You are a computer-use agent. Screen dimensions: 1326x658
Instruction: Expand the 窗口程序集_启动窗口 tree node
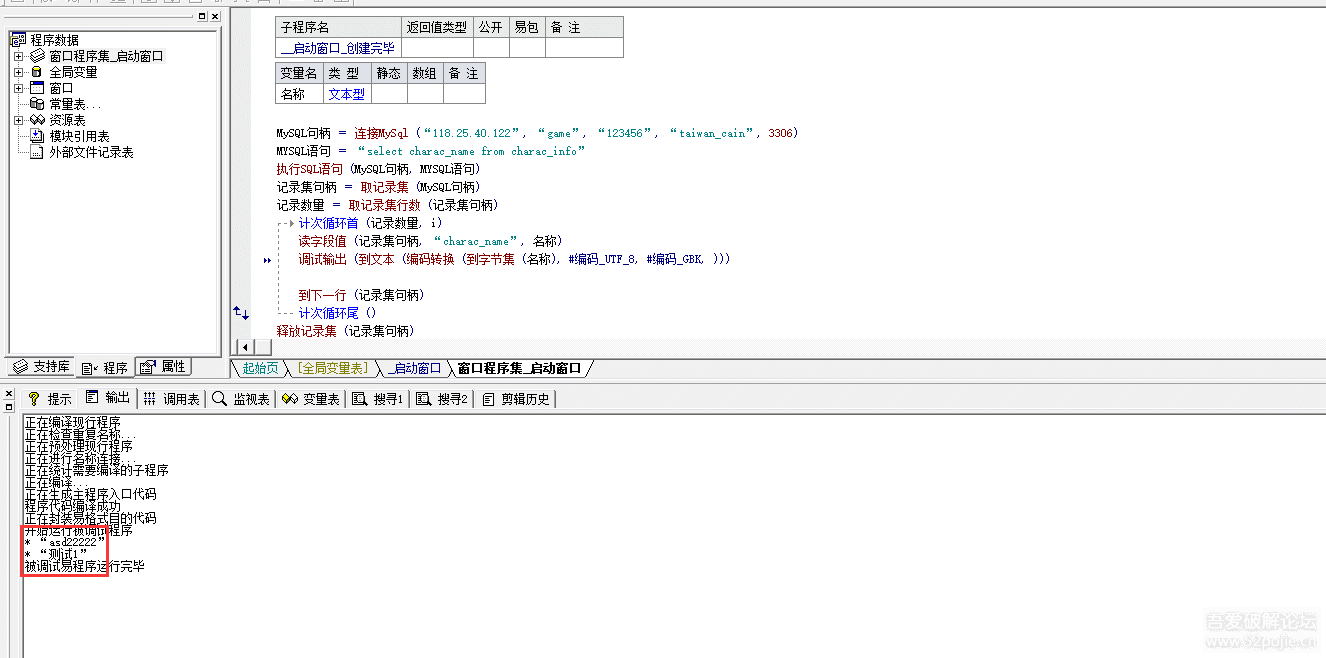pos(18,57)
